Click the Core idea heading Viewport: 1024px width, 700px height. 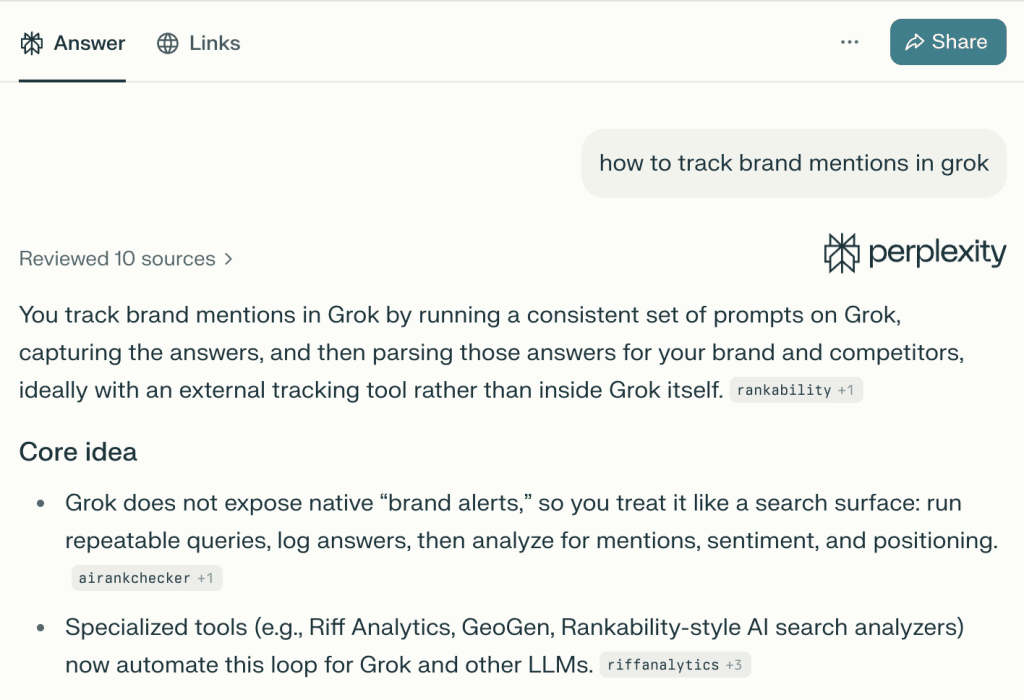(x=78, y=452)
